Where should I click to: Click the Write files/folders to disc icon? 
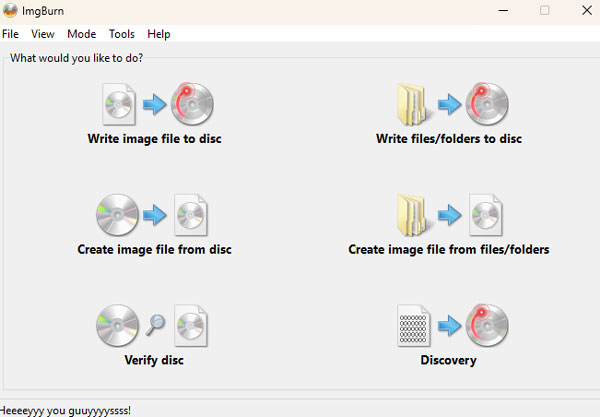452,104
